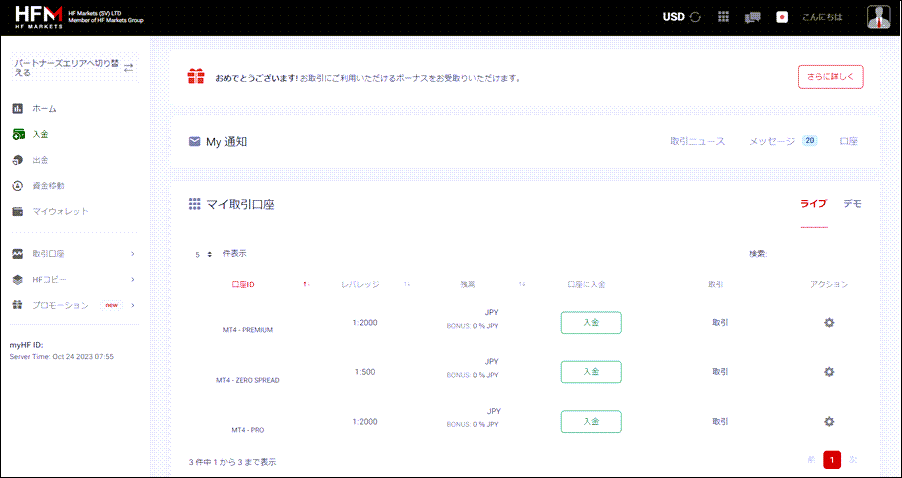Image resolution: width=902 pixels, height=478 pixels.
Task: Expand the 取引口座 sidebar menu
Action: 132,254
